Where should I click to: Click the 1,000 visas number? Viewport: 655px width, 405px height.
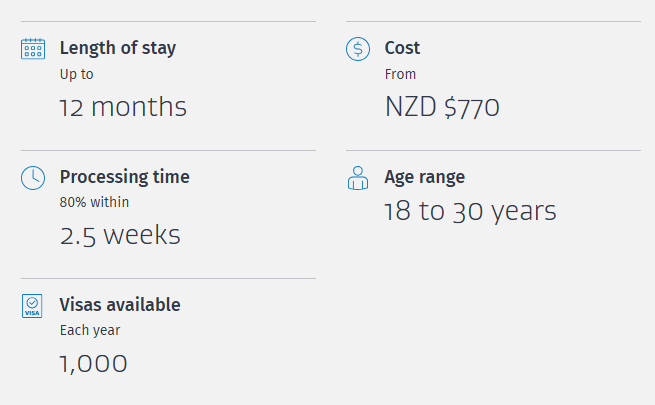point(94,364)
